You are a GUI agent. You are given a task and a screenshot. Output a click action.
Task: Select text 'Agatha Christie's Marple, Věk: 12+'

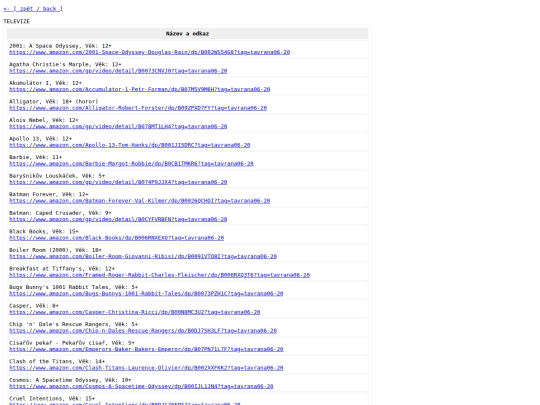pos(65,65)
